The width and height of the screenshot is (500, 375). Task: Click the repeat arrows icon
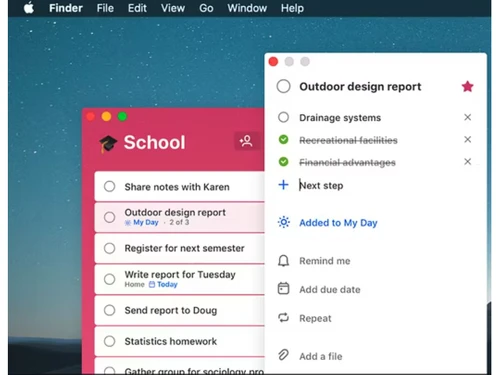[x=283, y=318]
